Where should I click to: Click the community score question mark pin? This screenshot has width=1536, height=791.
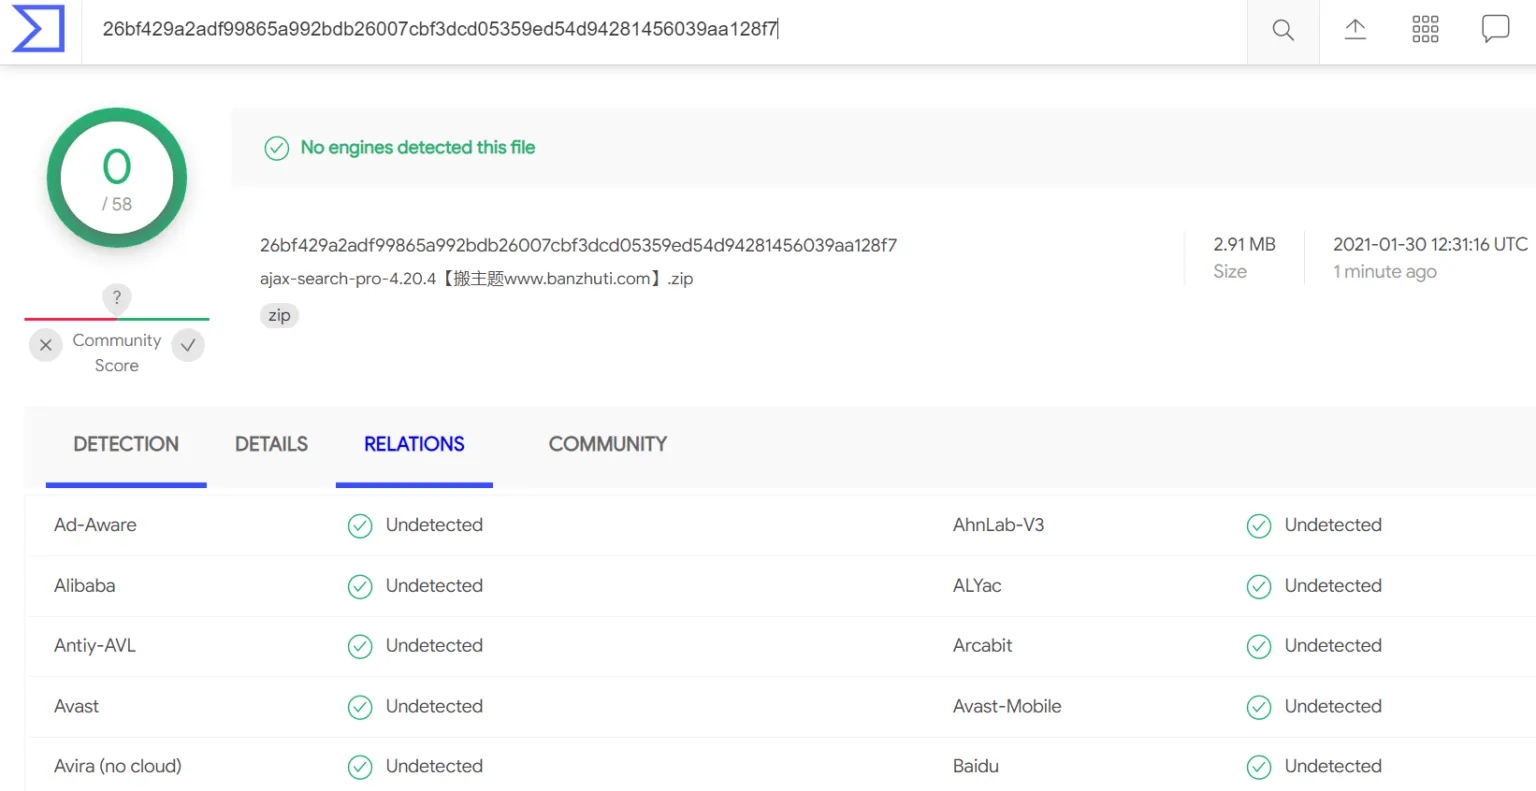click(x=117, y=298)
